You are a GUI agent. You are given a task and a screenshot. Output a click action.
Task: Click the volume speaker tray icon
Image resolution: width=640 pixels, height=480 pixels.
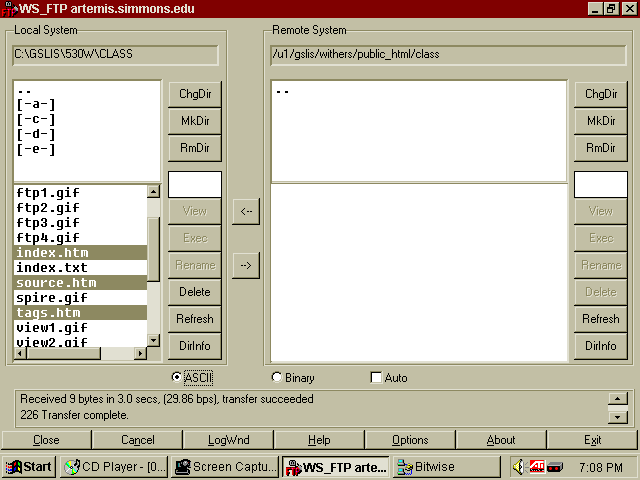[519, 467]
